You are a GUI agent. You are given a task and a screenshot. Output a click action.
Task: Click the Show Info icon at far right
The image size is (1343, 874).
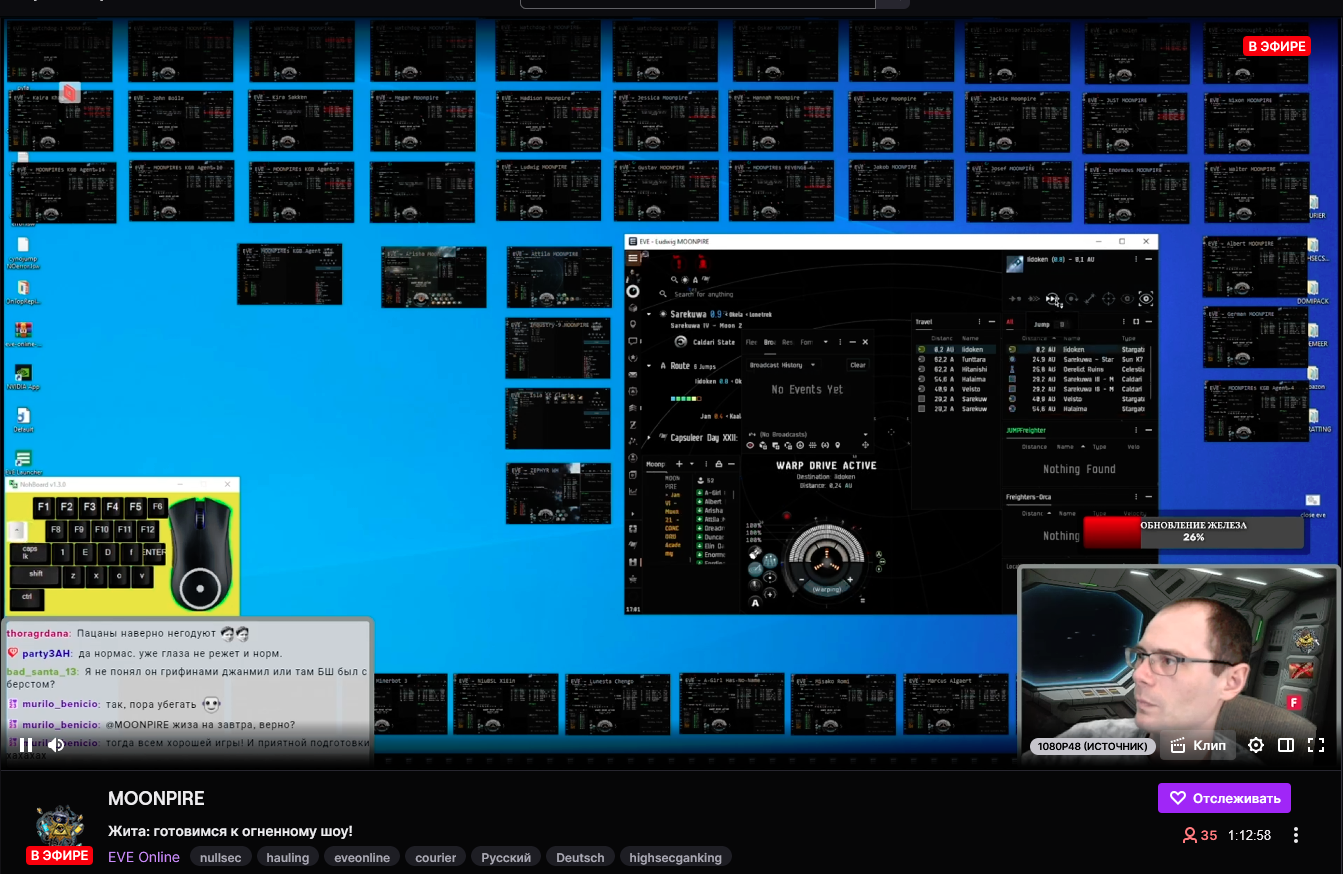click(1146, 299)
